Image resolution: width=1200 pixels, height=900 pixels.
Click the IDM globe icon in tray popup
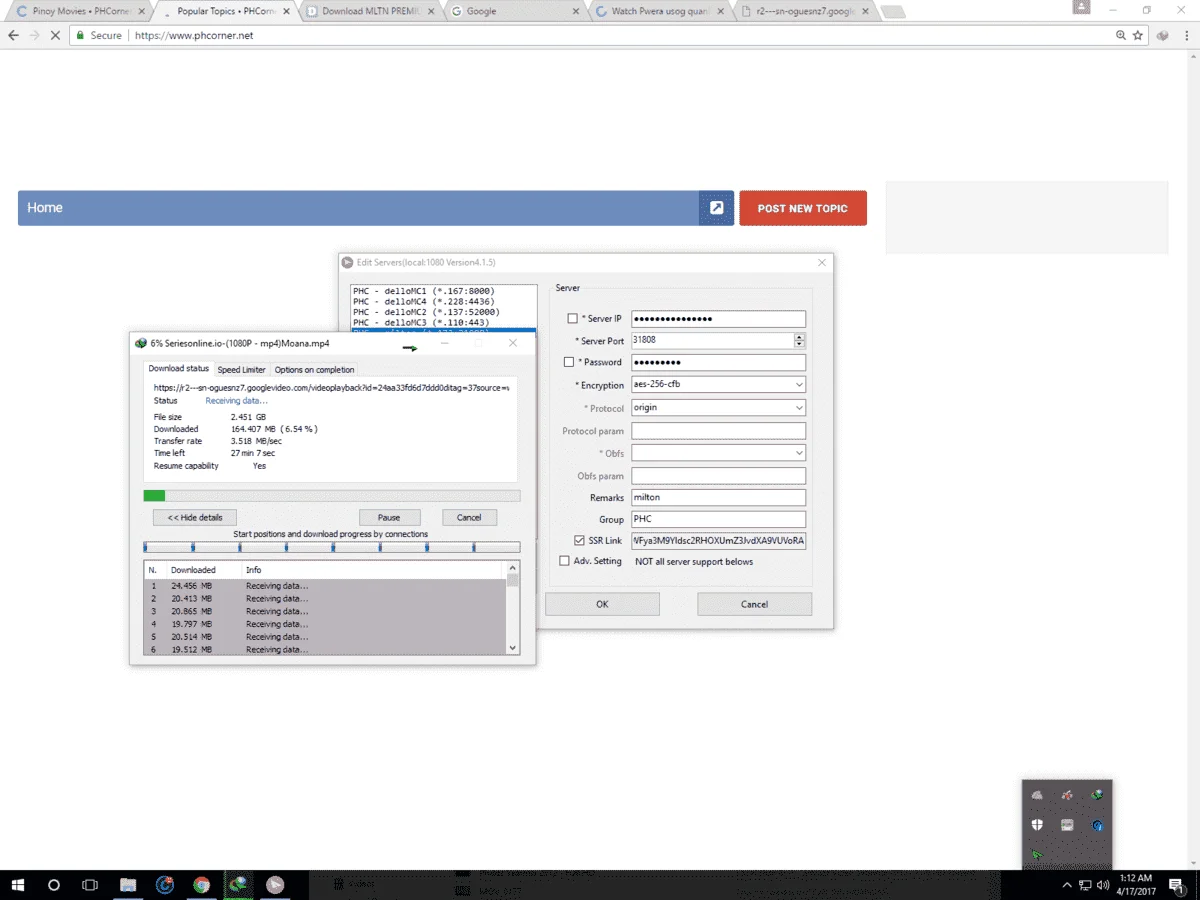click(1097, 795)
